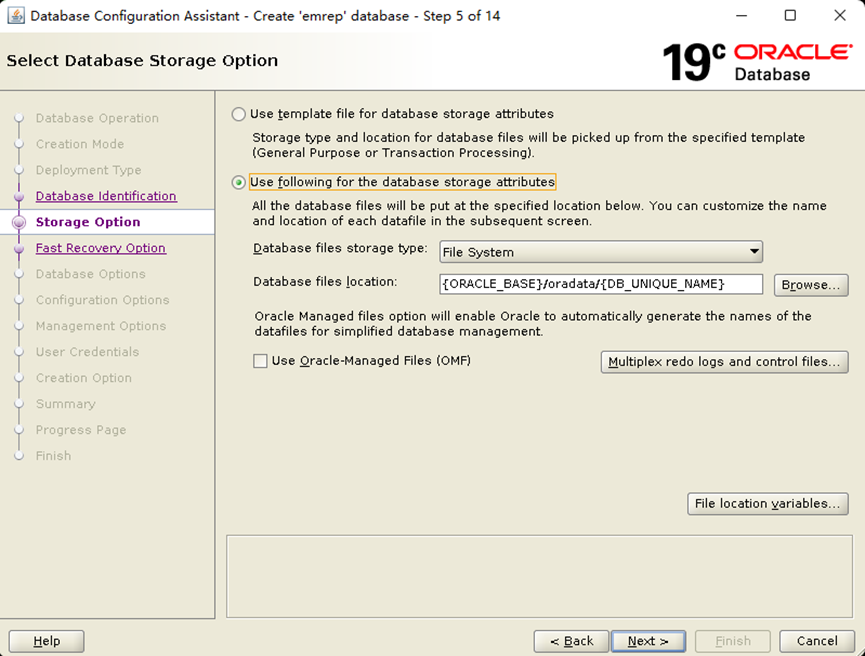865x656 pixels.
Task: Click the File System combo box arrow
Action: 754,252
